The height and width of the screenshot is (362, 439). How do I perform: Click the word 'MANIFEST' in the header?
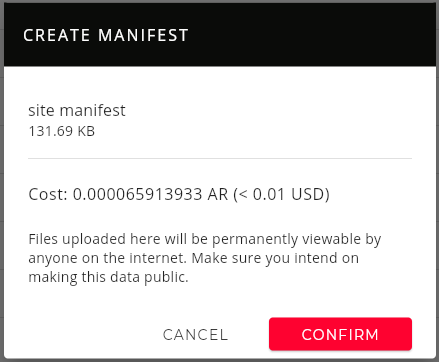coord(143,35)
